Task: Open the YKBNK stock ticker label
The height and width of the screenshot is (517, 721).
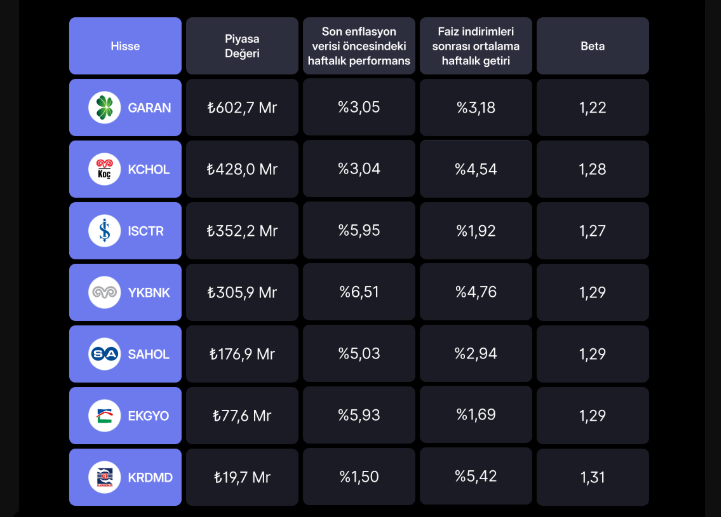Action: pos(149,293)
